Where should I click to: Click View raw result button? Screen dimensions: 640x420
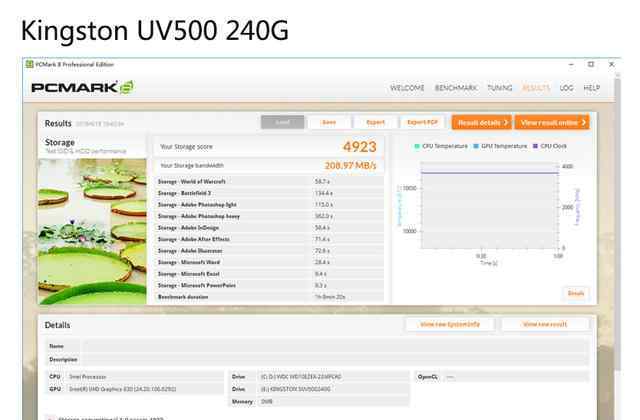(545, 324)
